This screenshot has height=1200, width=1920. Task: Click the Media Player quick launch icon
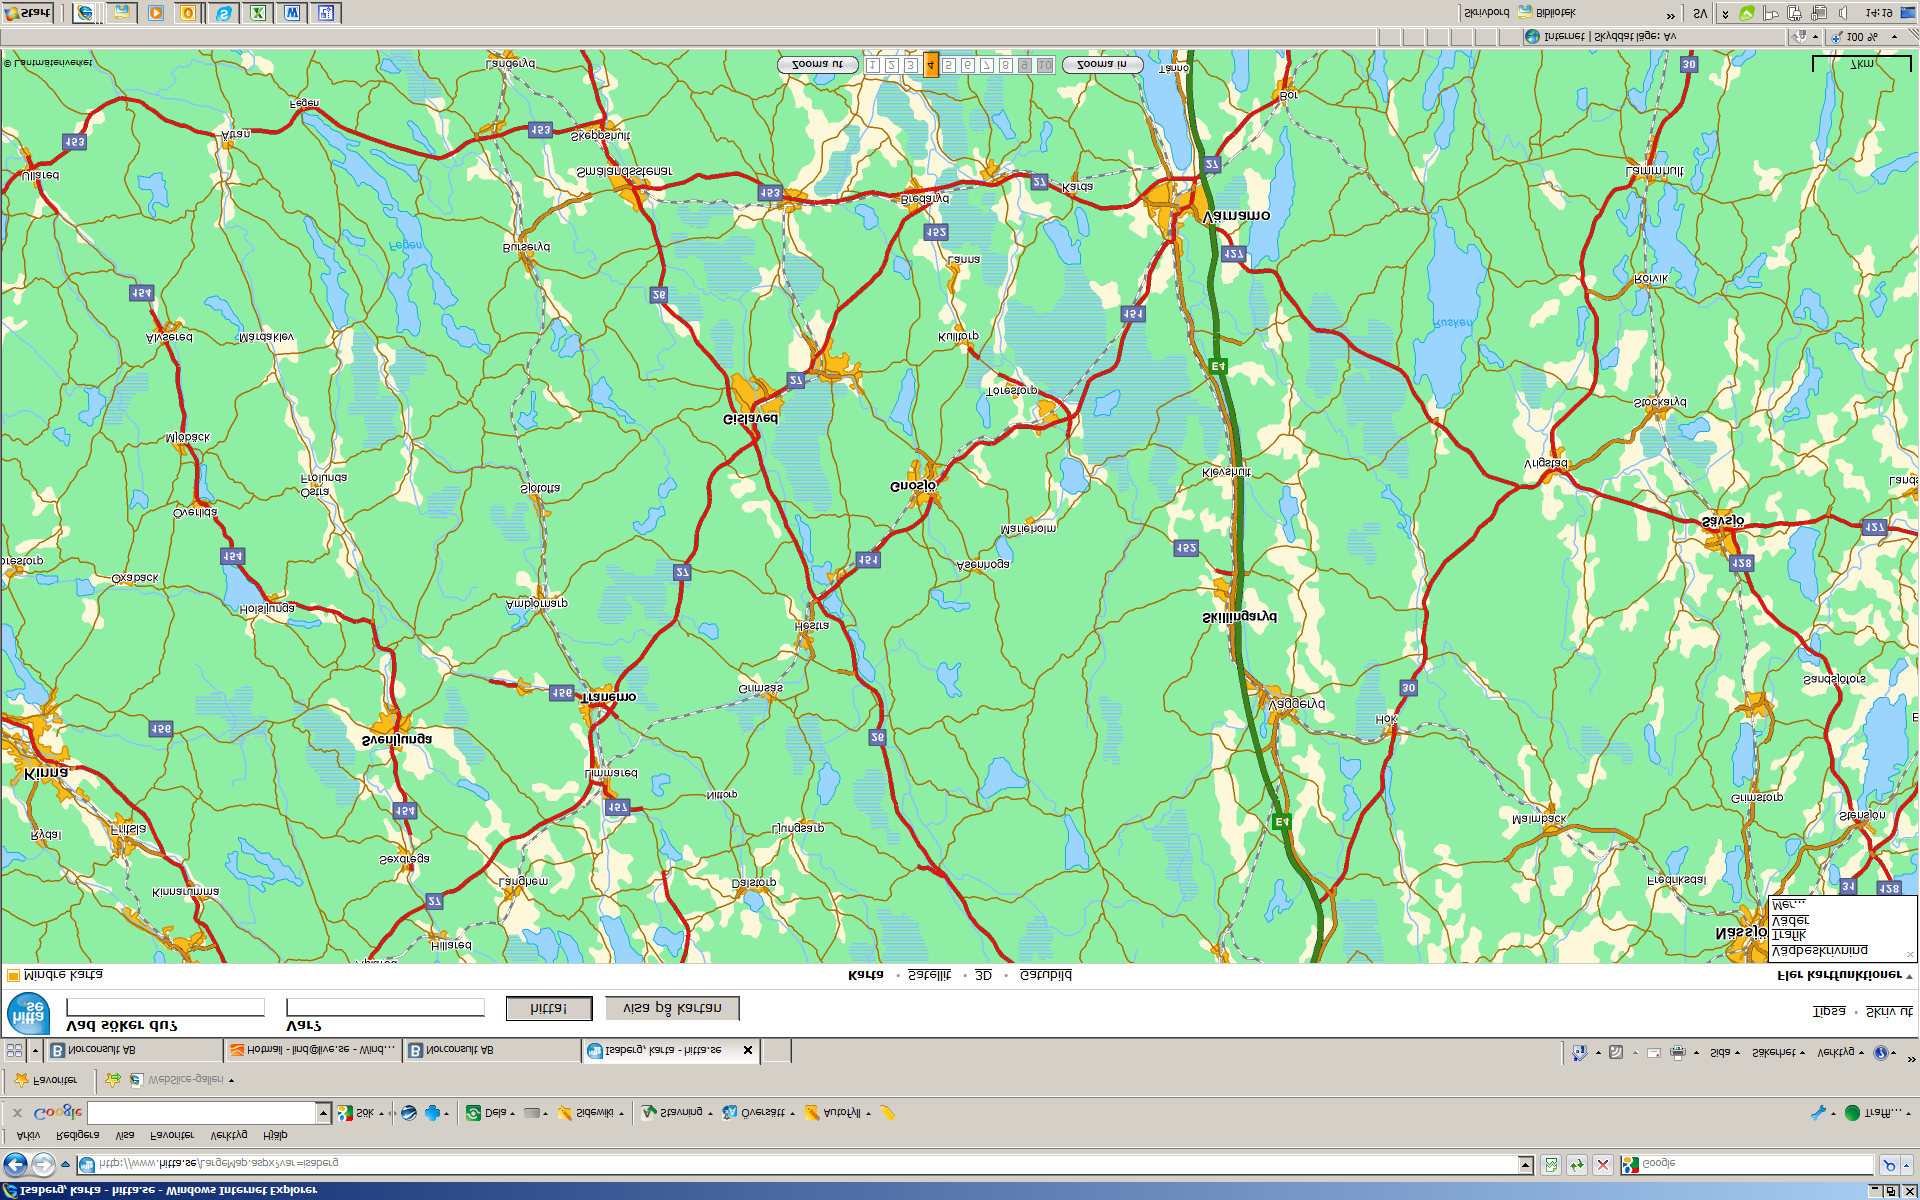coord(155,13)
